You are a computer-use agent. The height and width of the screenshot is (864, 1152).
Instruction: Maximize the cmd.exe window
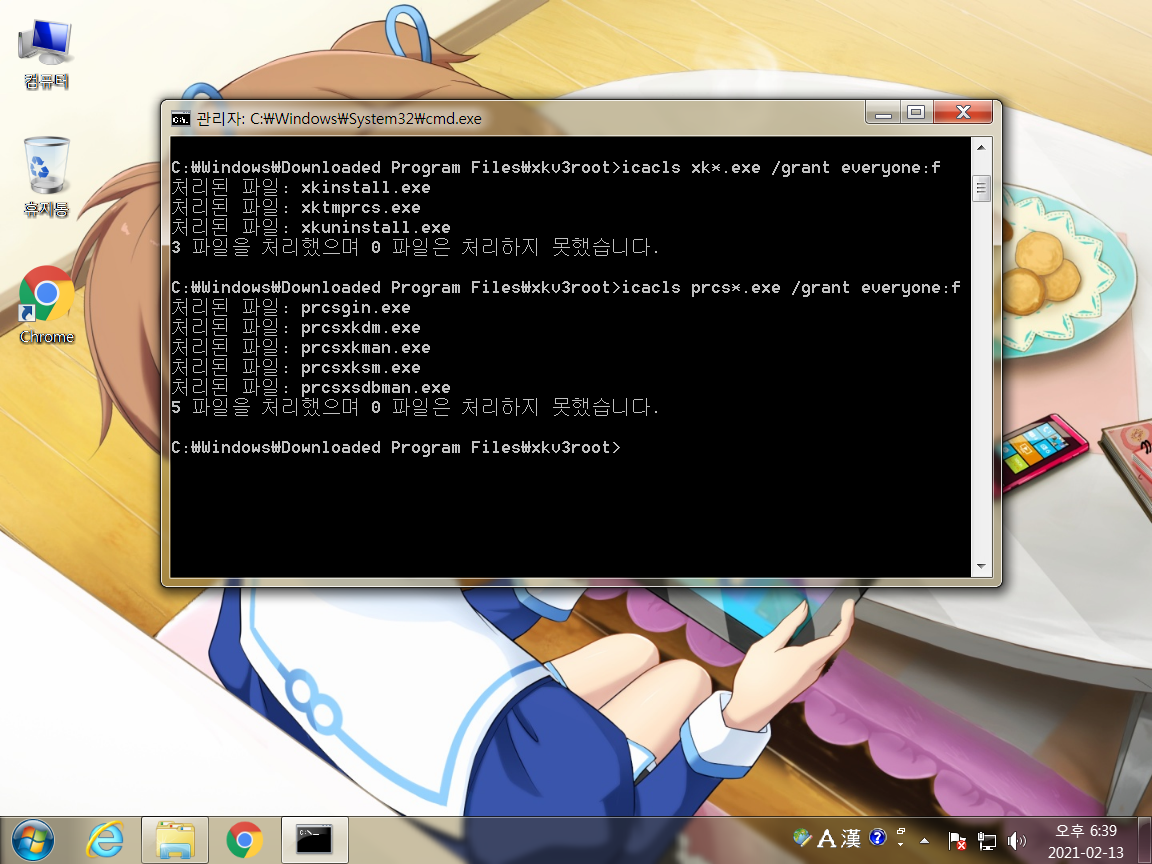click(x=916, y=112)
